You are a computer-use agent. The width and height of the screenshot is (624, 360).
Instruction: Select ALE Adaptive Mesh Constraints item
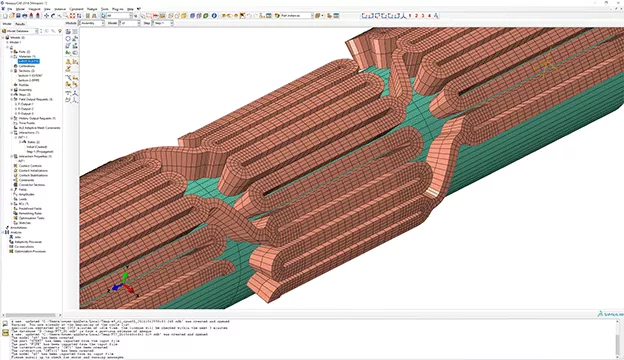tap(39, 128)
